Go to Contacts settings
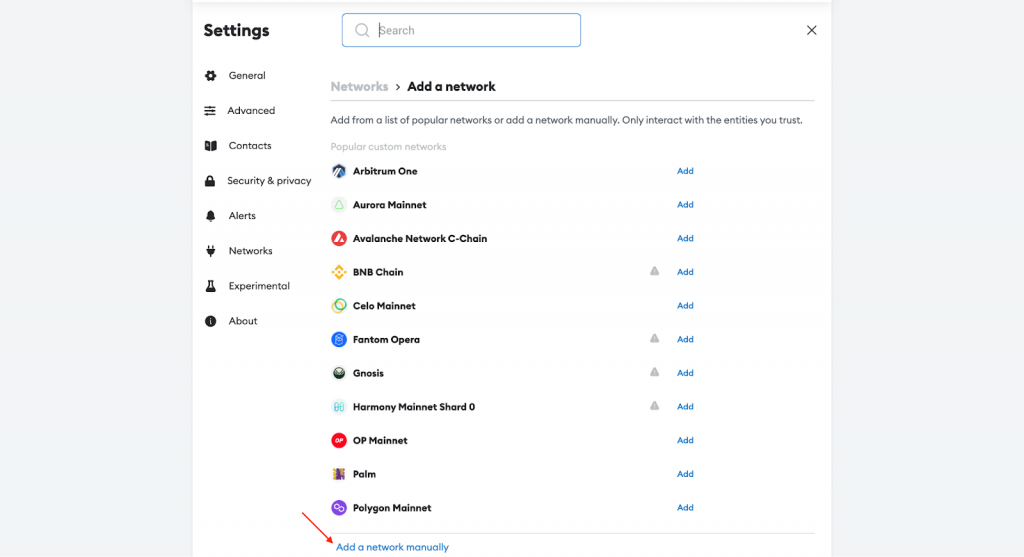Screen dimensions: 1024x557 [249, 146]
